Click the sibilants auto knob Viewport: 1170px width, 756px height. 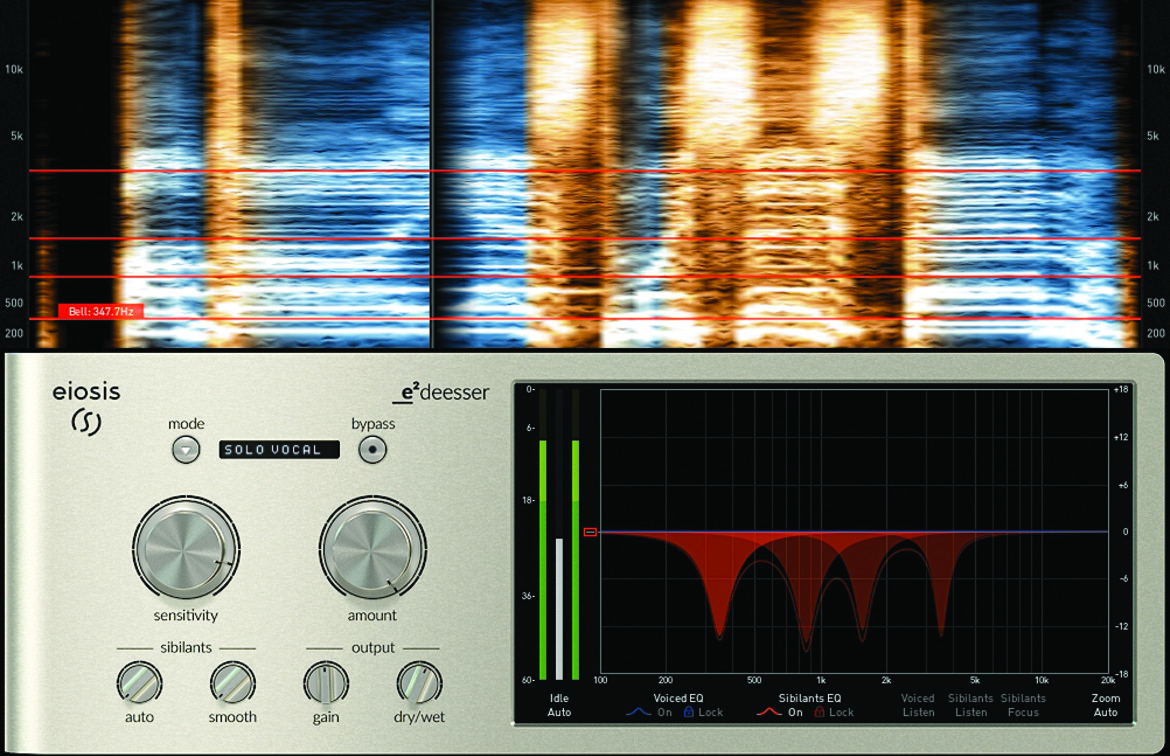tap(140, 682)
